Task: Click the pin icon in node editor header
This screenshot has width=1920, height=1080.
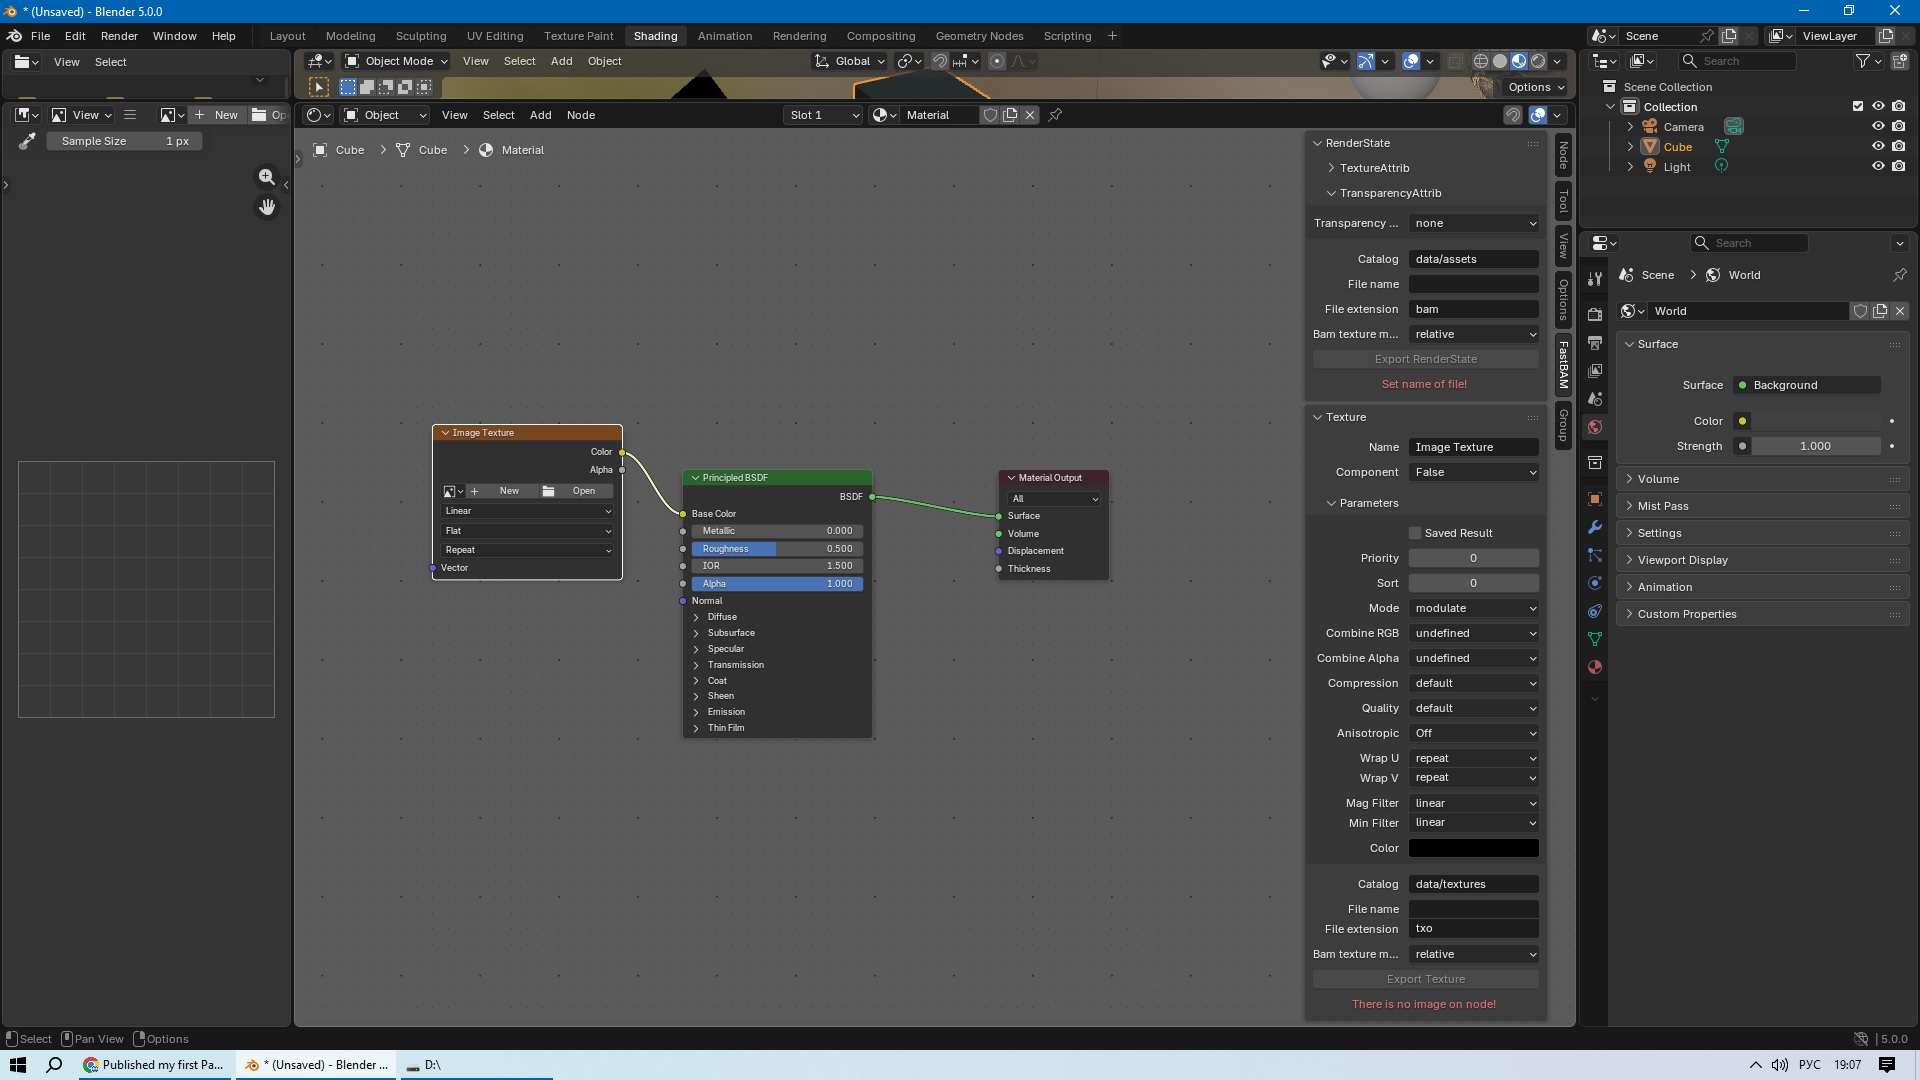Action: tap(1055, 115)
